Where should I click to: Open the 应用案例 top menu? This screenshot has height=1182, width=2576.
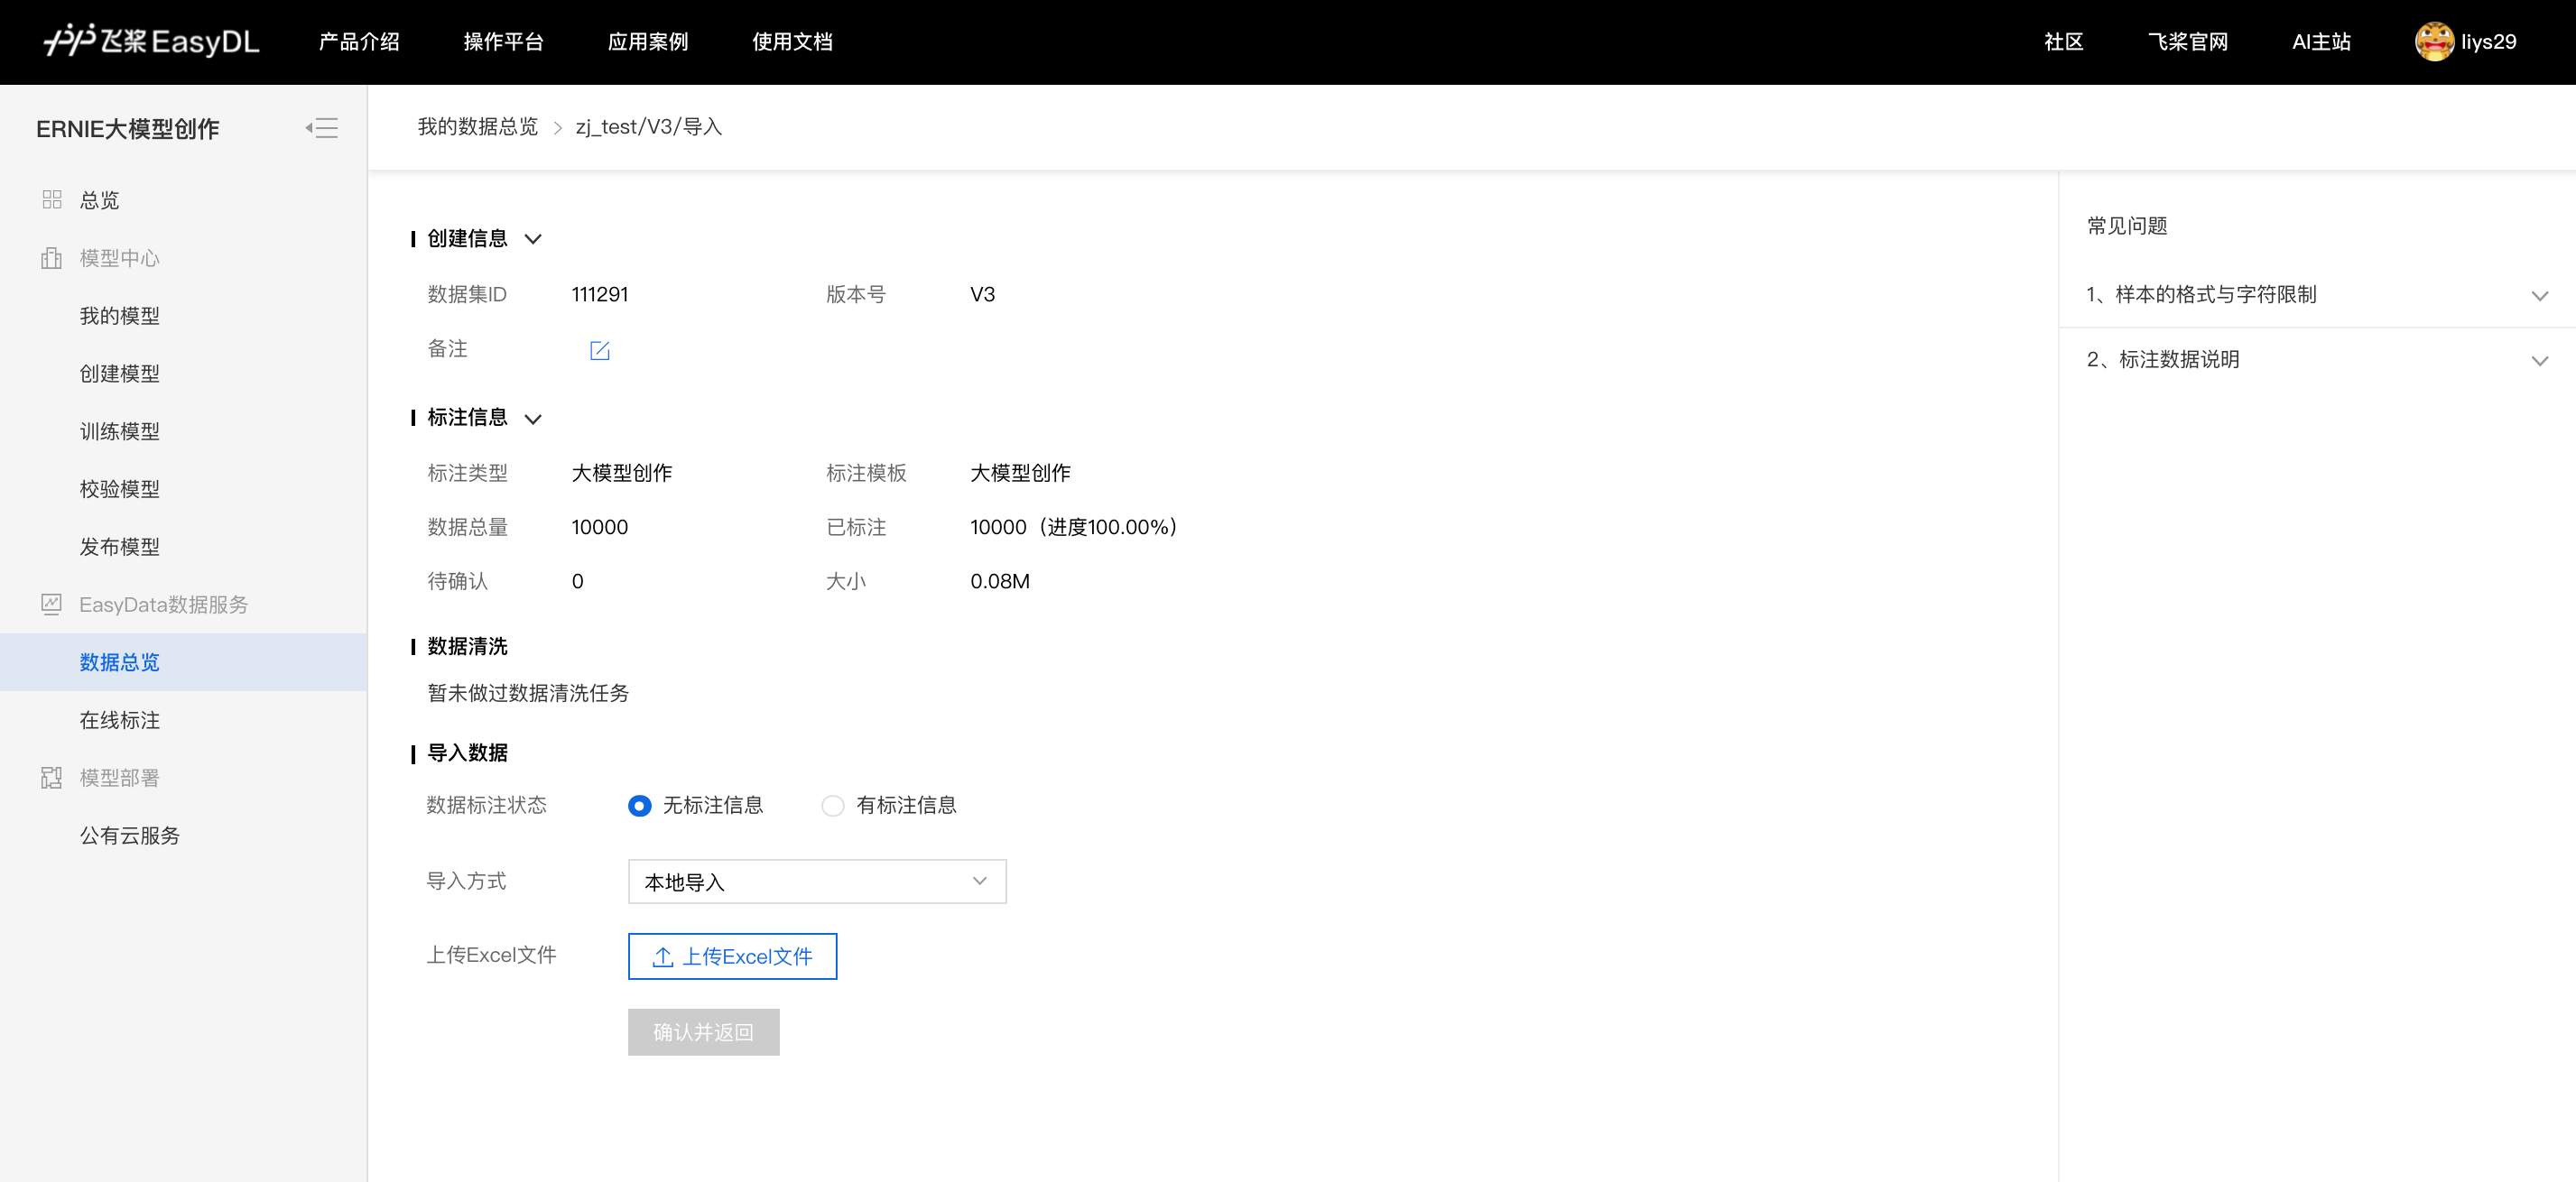648,42
